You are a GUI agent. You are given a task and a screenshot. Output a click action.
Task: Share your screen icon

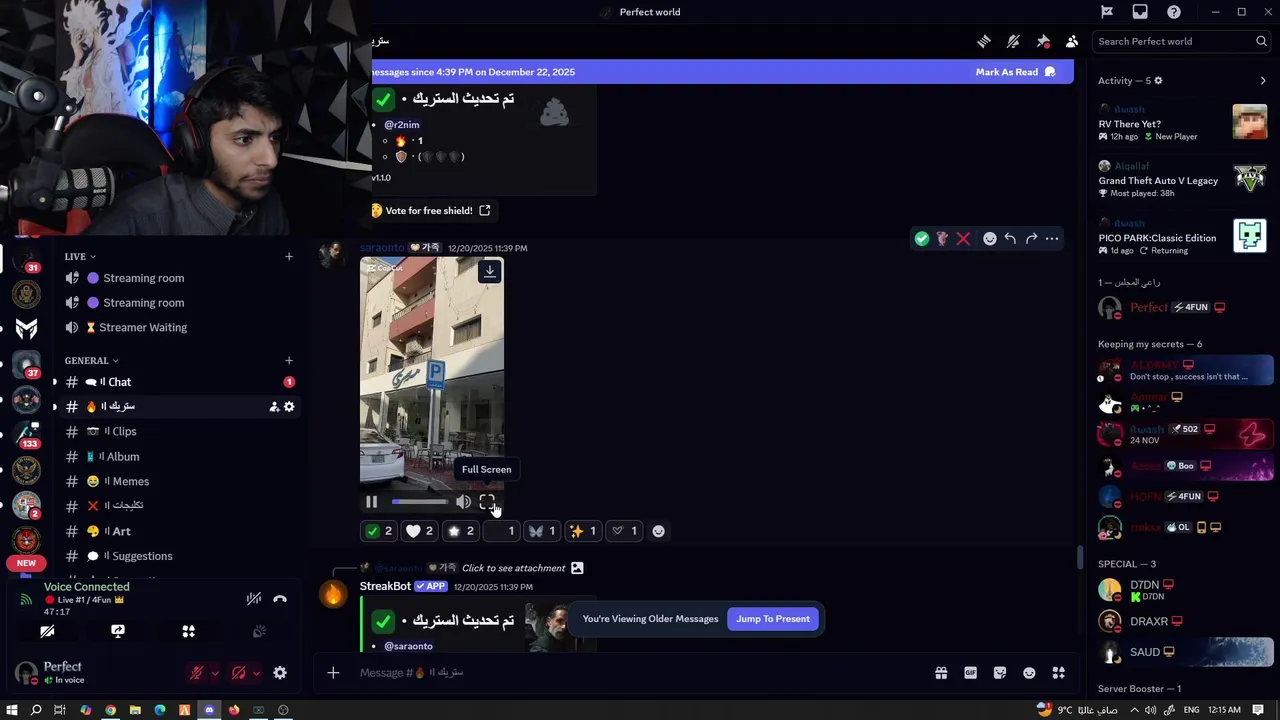118,631
